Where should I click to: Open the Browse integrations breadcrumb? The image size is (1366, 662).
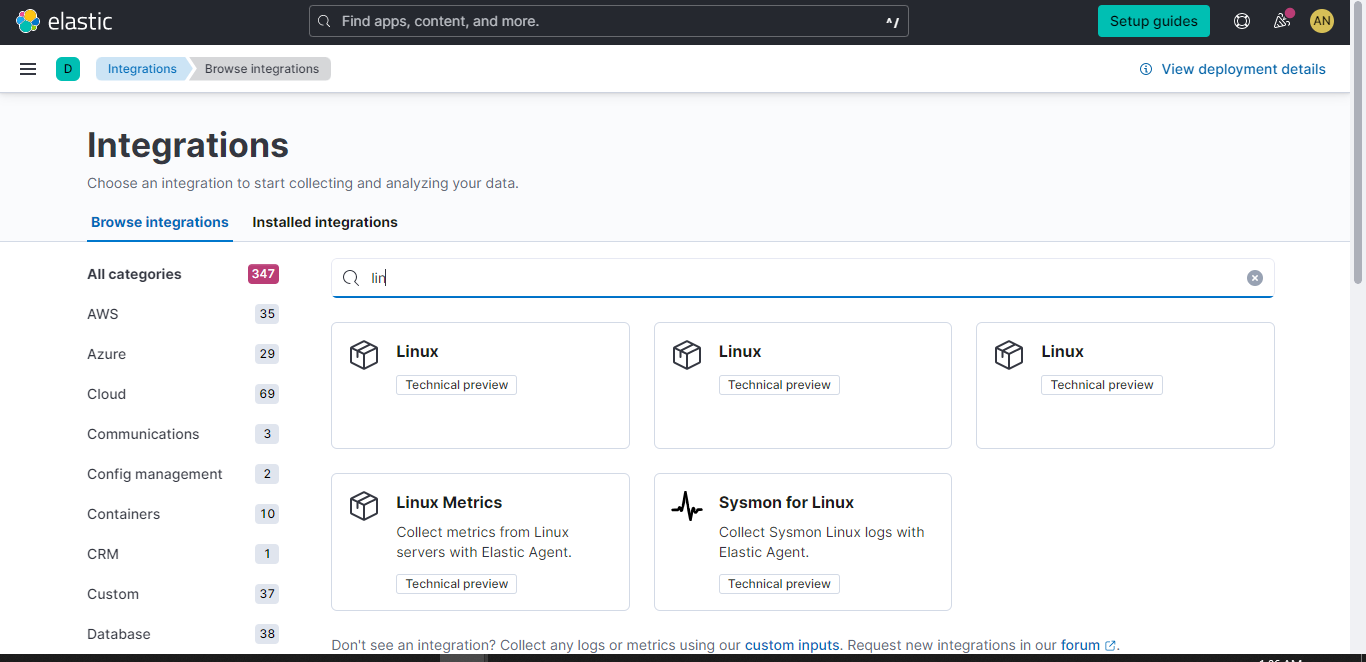[x=260, y=68]
